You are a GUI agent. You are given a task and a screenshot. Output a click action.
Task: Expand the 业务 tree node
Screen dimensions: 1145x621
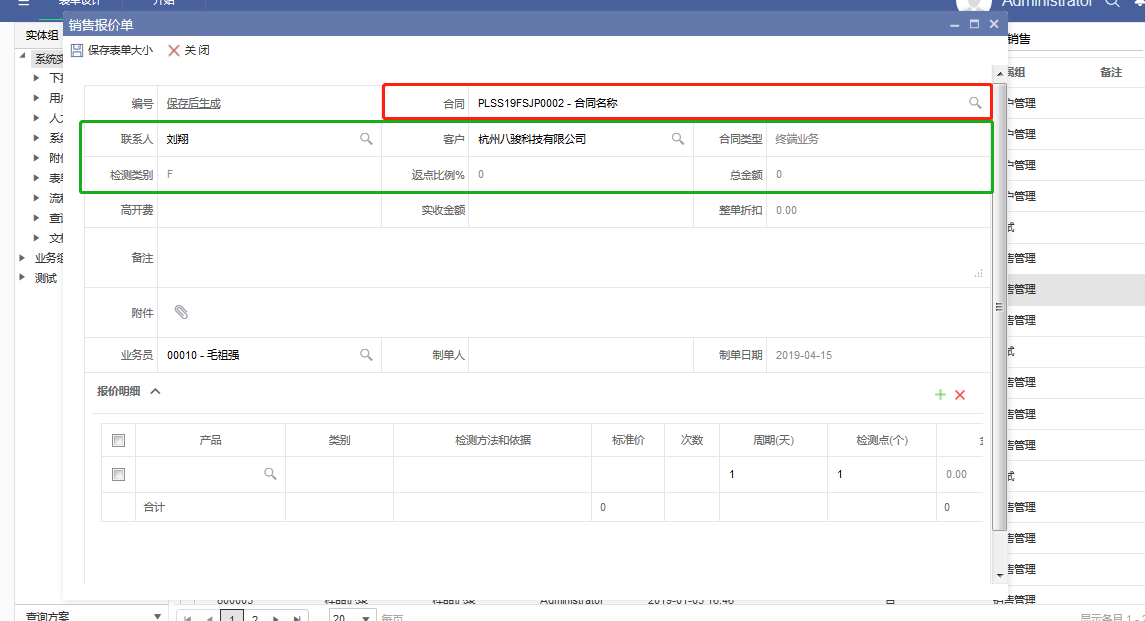(23, 258)
